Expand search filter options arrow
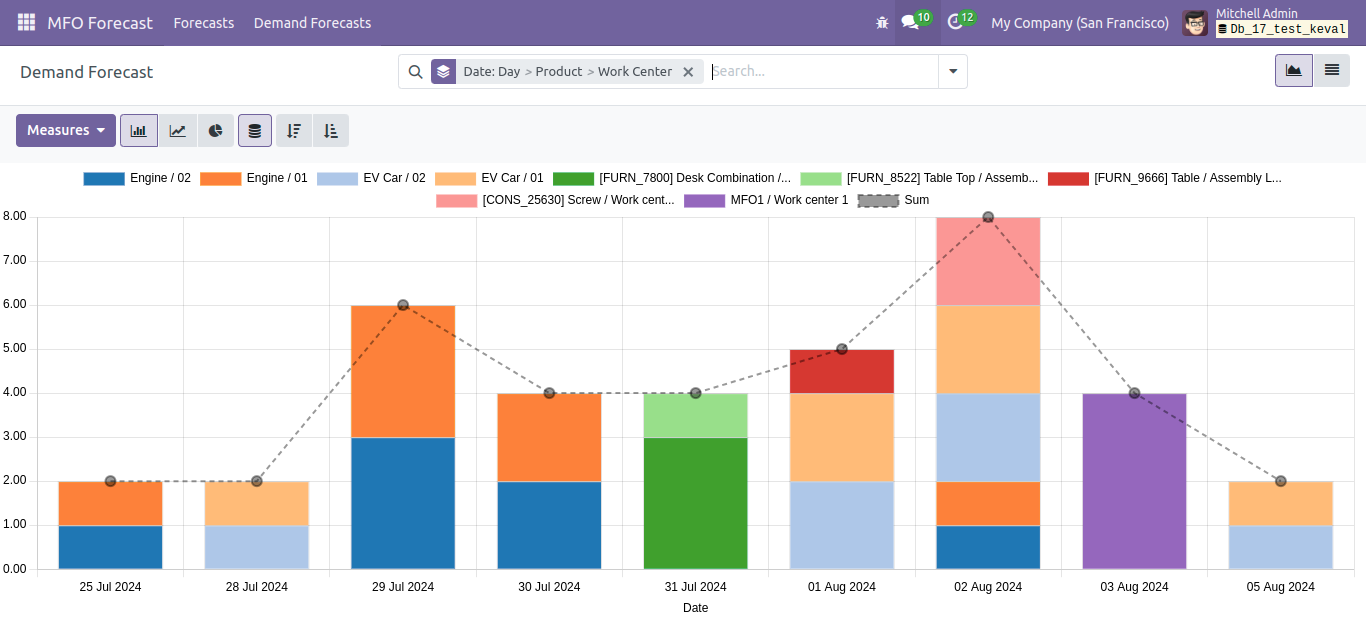The height and width of the screenshot is (620, 1366). [952, 72]
